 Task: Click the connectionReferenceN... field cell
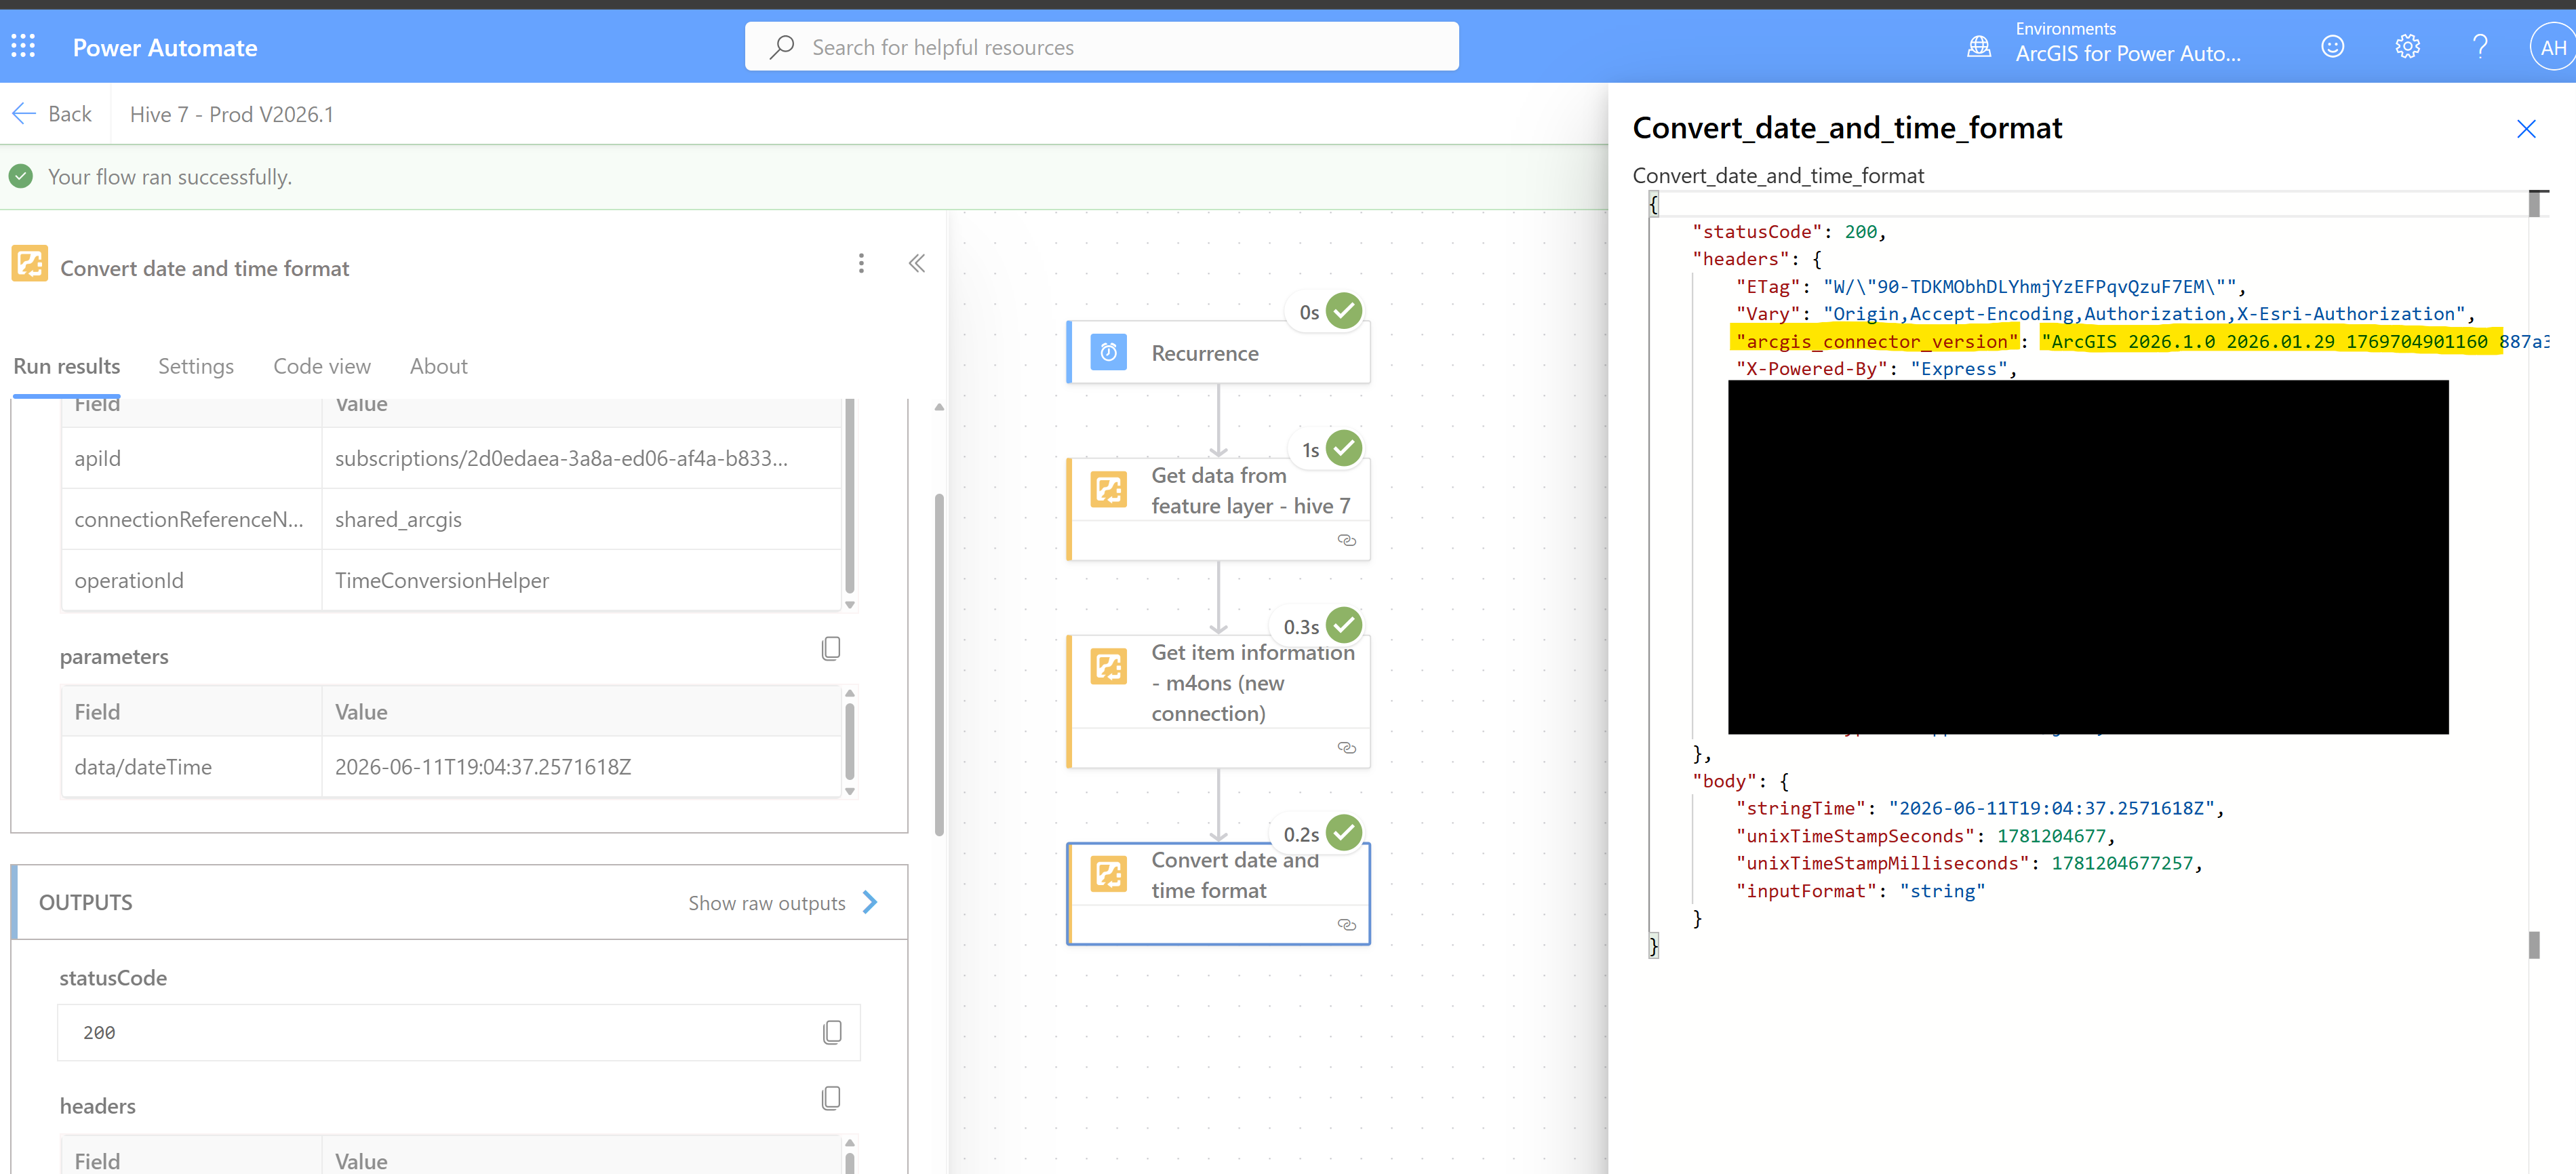[x=192, y=519]
